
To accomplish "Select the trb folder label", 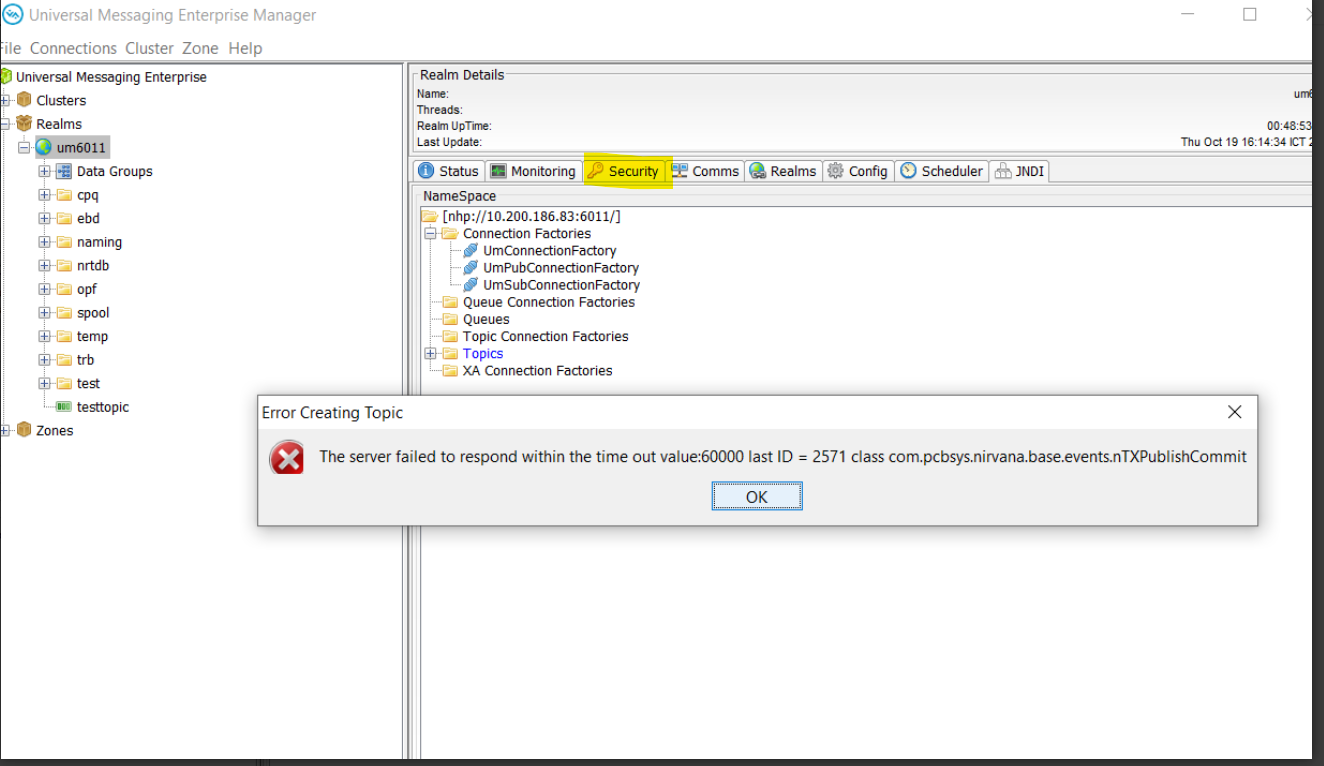I will pyautogui.click(x=85, y=360).
